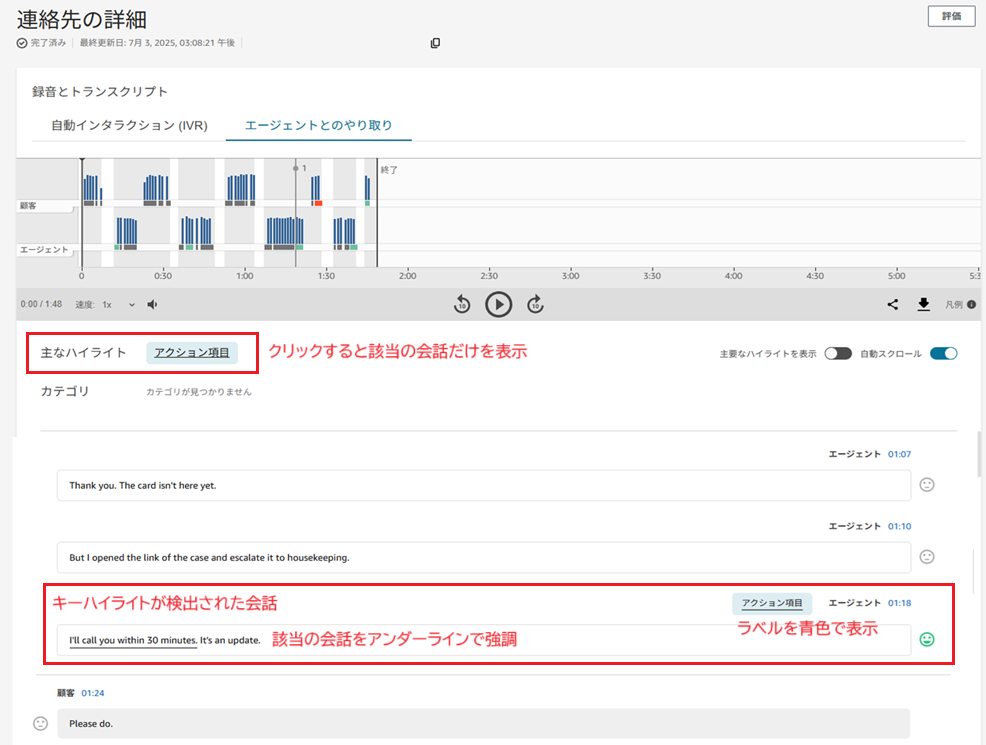
Task: Seek to 0:30 on the timeline axis
Action: point(163,276)
